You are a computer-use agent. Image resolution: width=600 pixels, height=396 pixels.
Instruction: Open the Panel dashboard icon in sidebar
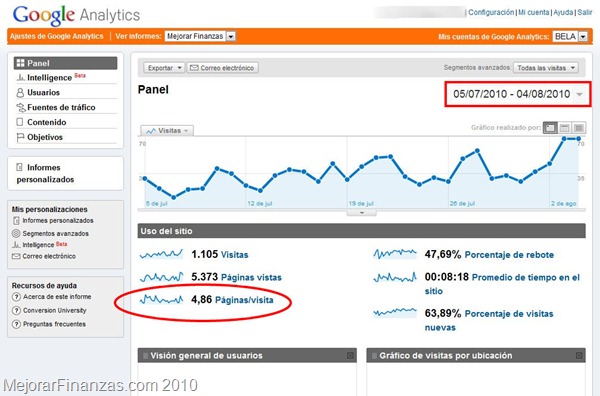pyautogui.click(x=20, y=63)
